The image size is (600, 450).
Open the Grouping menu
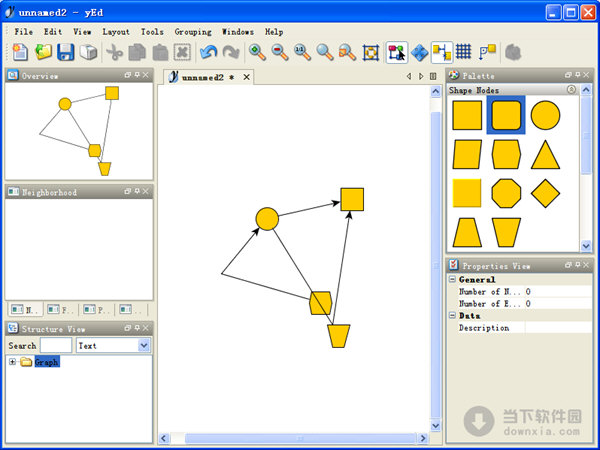click(193, 32)
